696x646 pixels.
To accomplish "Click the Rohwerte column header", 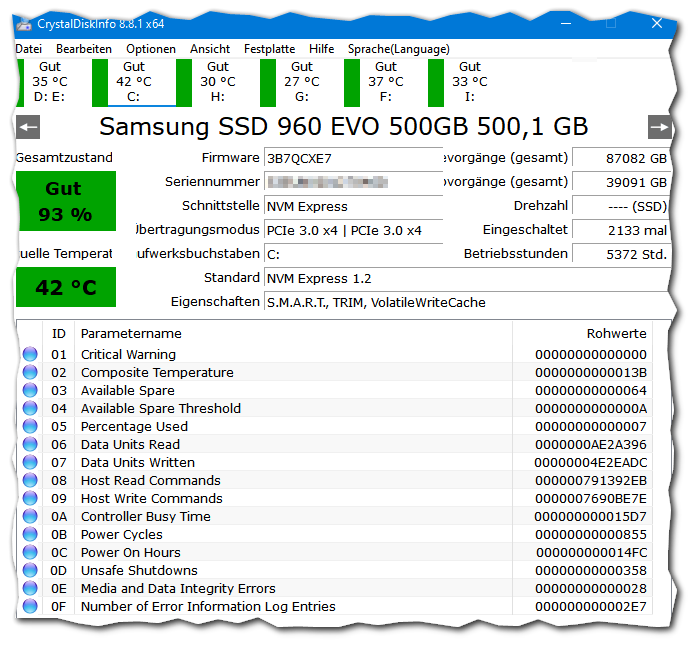I will (582, 333).
